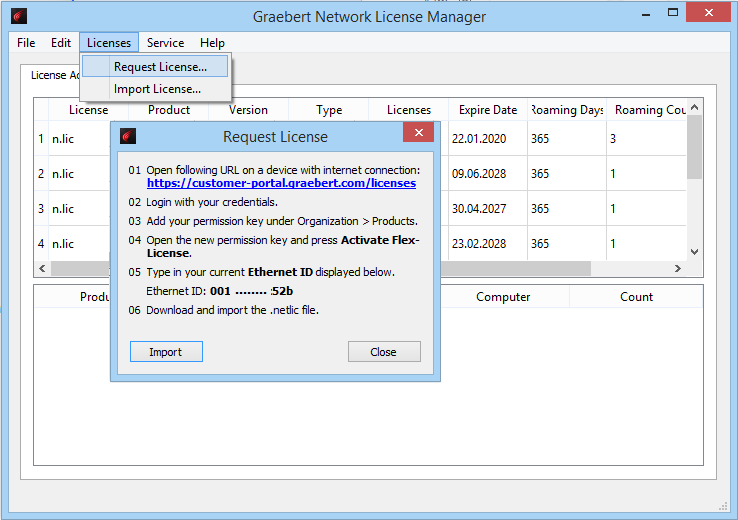
Task: Maximize the License Manager window
Action: (x=673, y=13)
